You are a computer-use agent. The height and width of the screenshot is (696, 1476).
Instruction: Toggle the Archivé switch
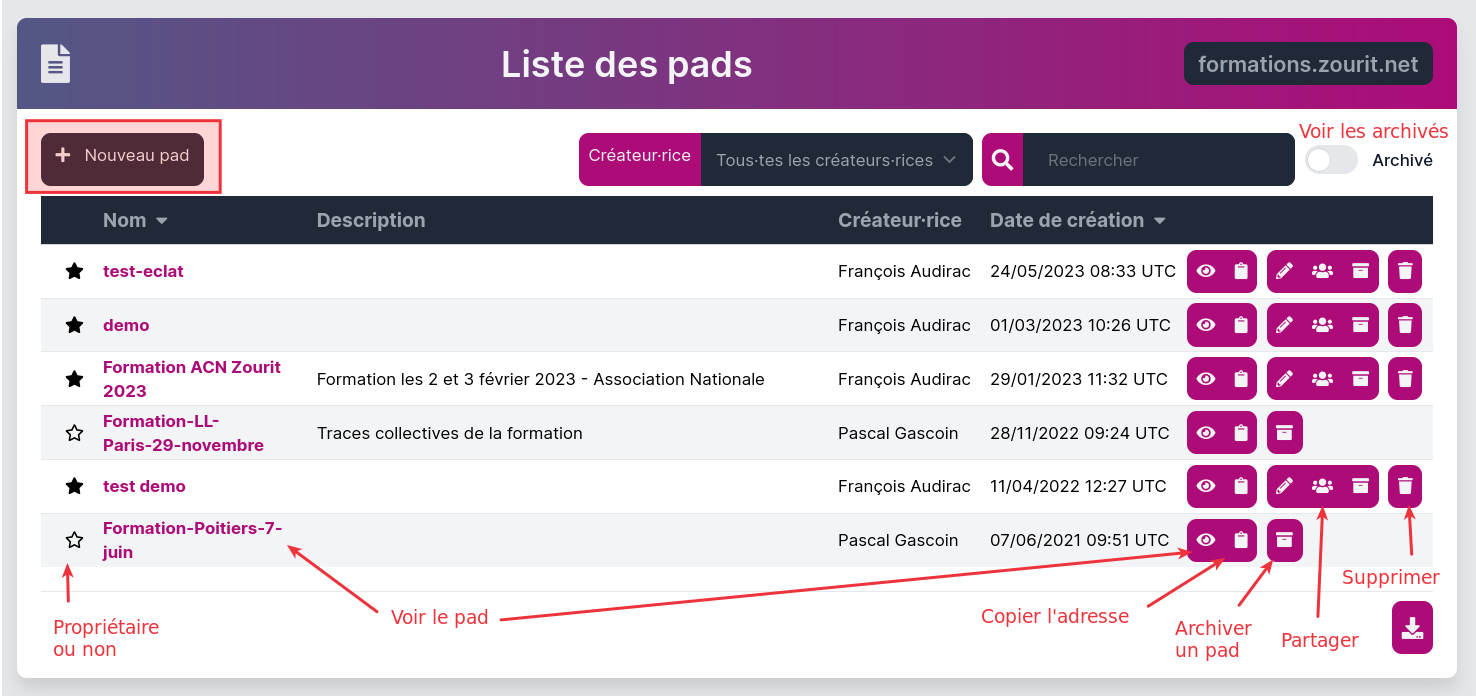[x=1331, y=160]
